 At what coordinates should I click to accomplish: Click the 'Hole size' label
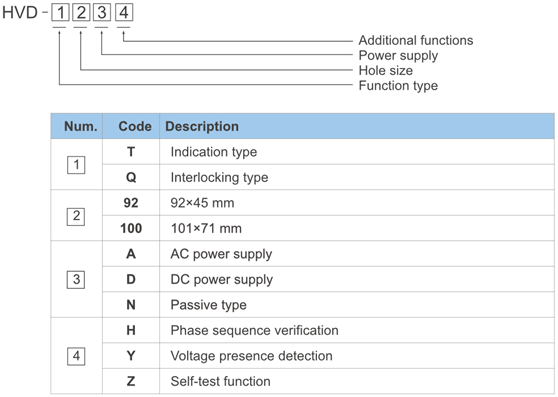(x=386, y=70)
